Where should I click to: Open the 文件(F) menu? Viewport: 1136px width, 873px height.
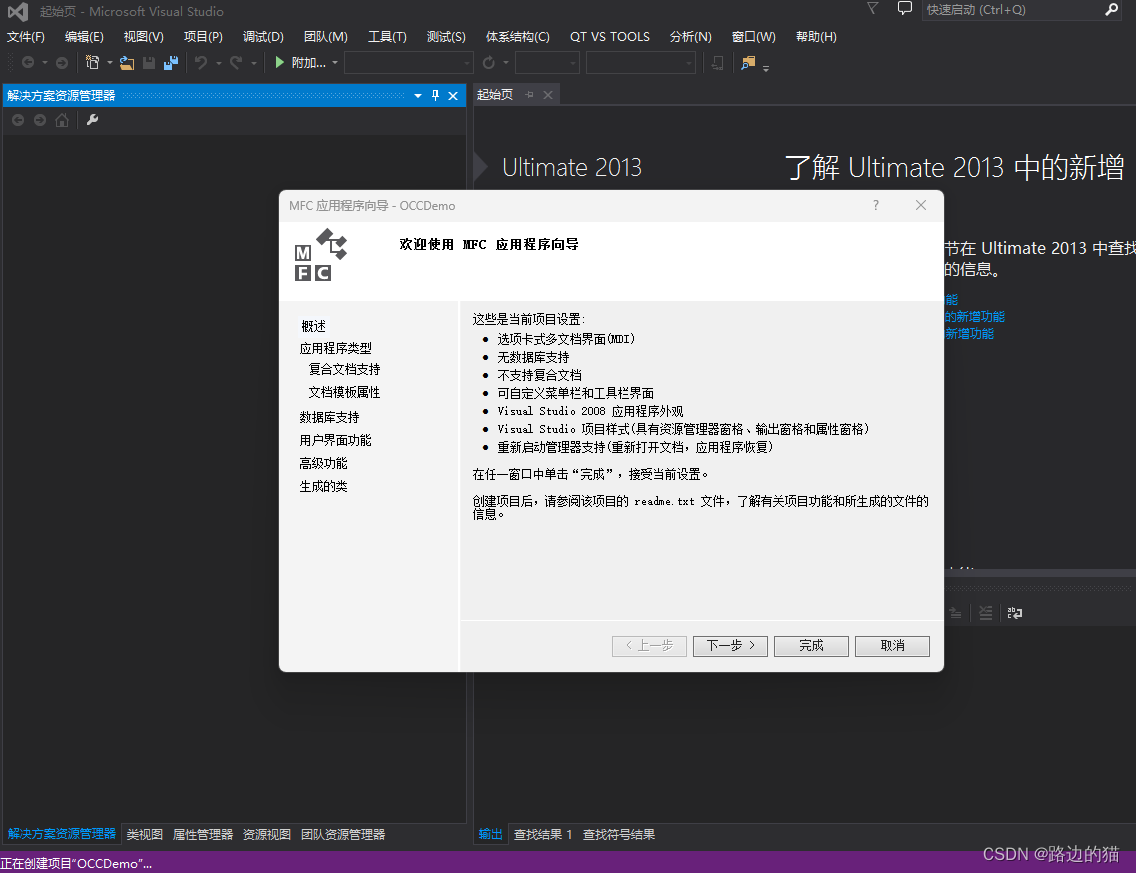tap(26, 37)
